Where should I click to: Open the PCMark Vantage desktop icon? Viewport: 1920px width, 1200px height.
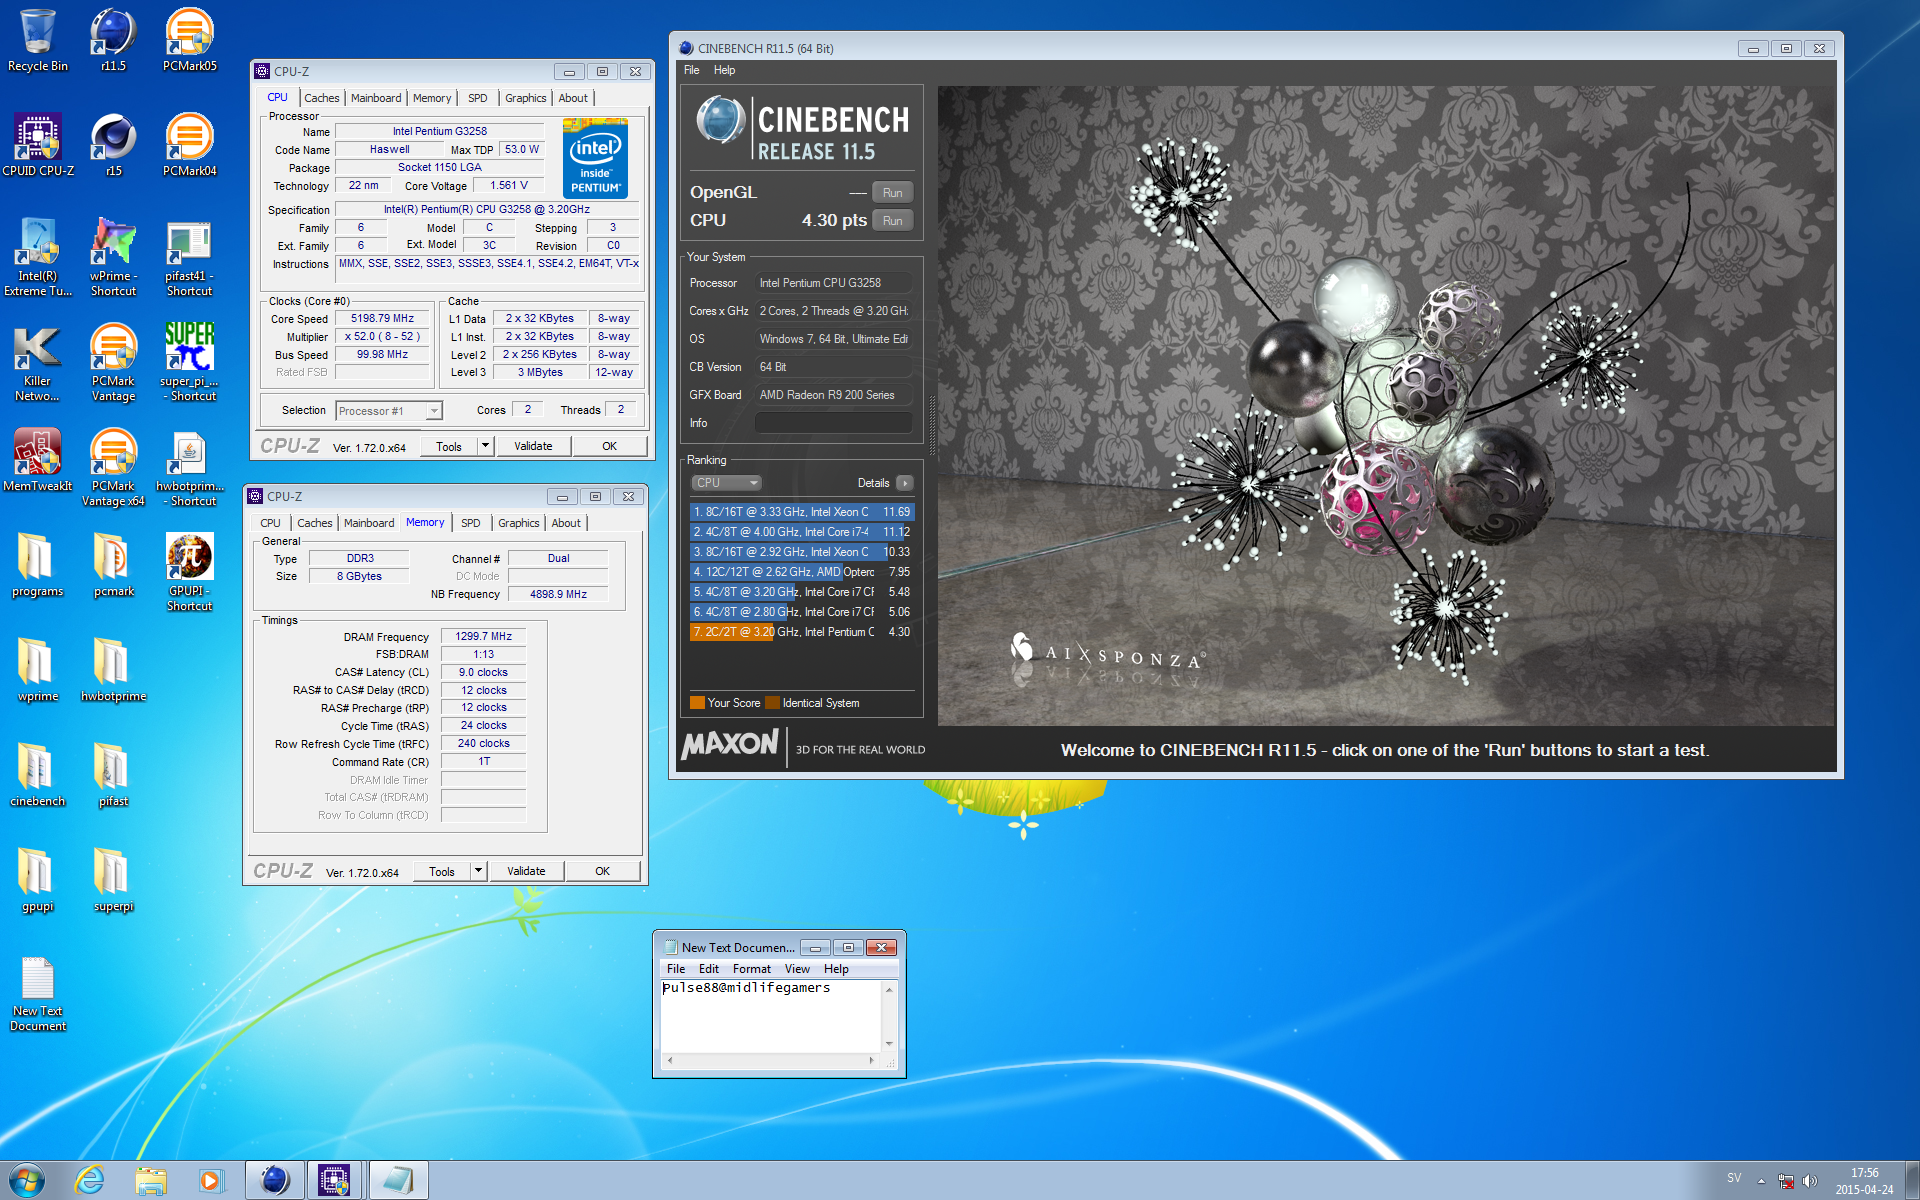[113, 362]
